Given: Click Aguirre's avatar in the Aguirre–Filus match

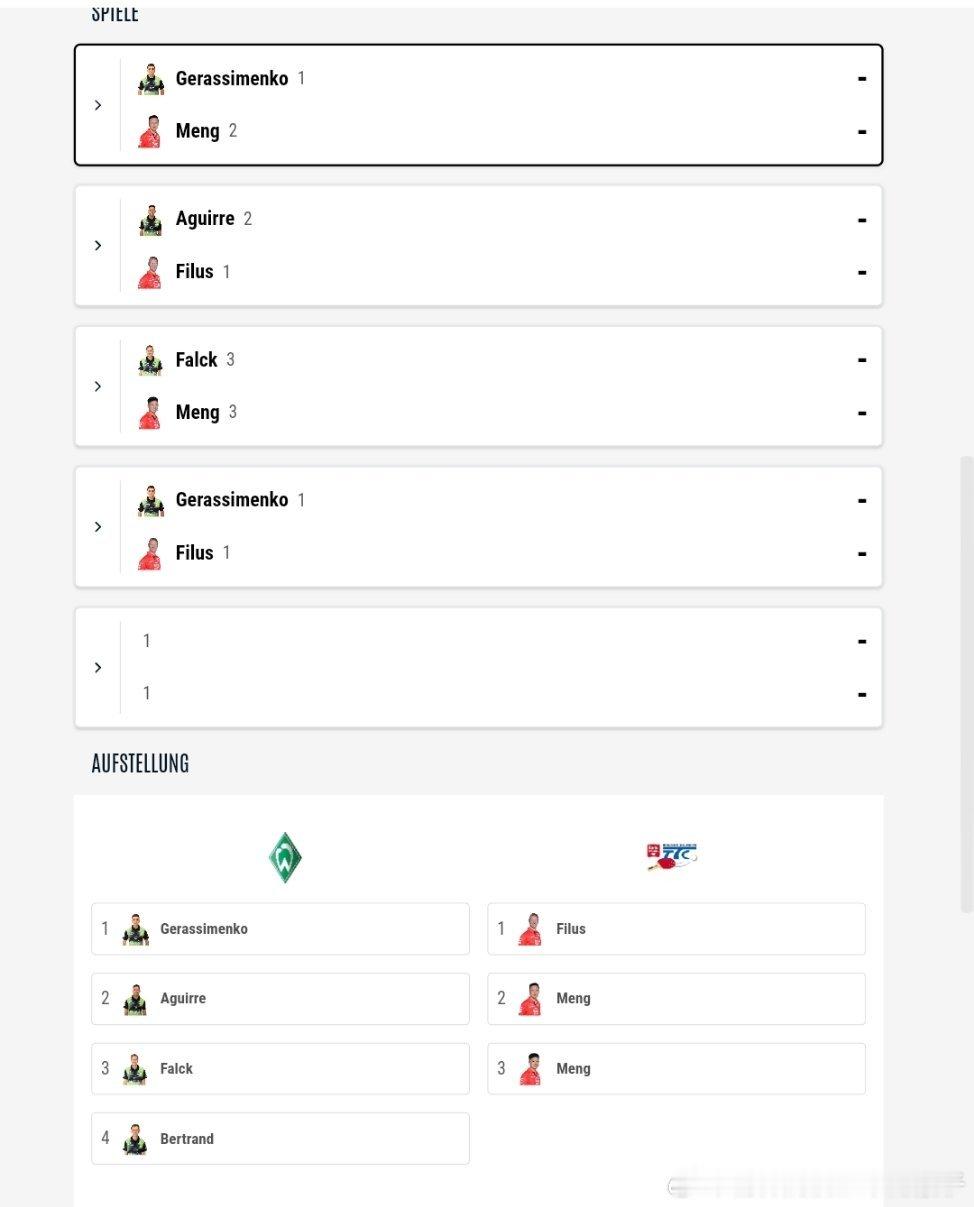Looking at the screenshot, I should click(150, 220).
